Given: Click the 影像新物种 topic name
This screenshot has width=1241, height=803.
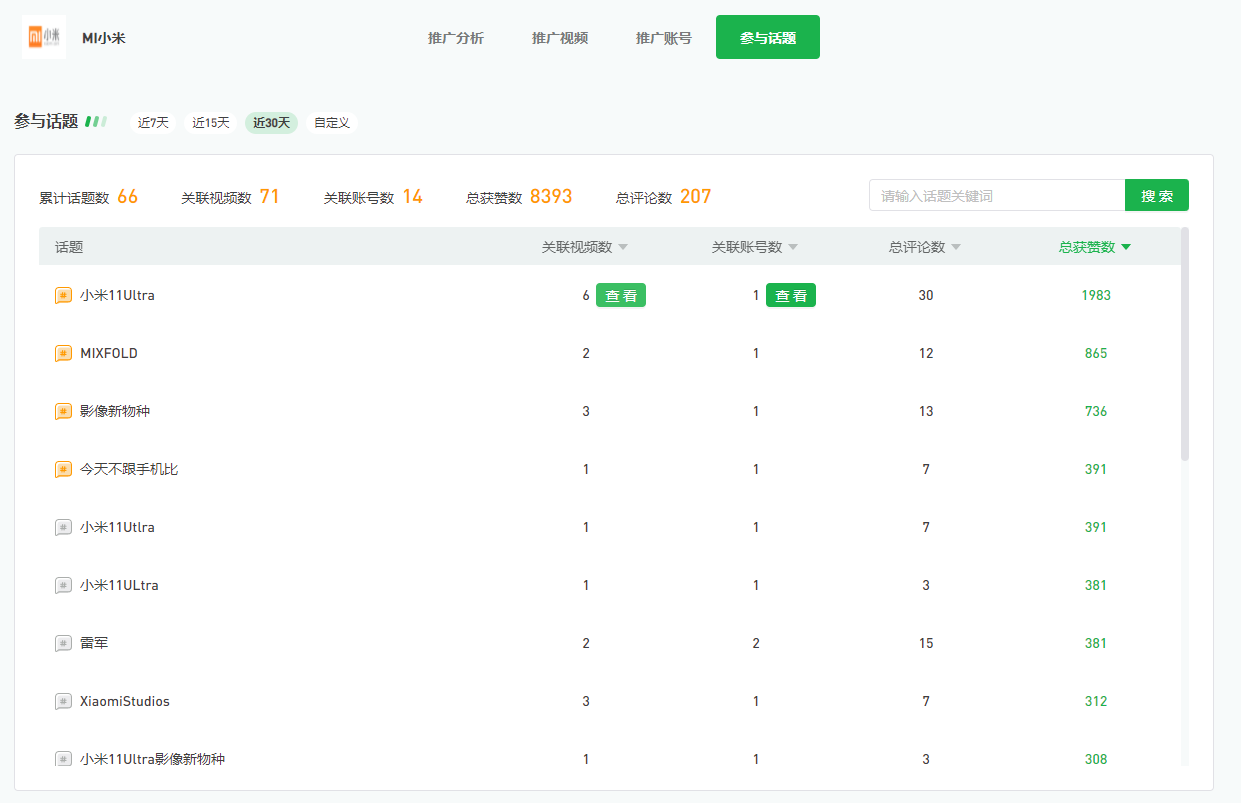Looking at the screenshot, I should pos(115,411).
